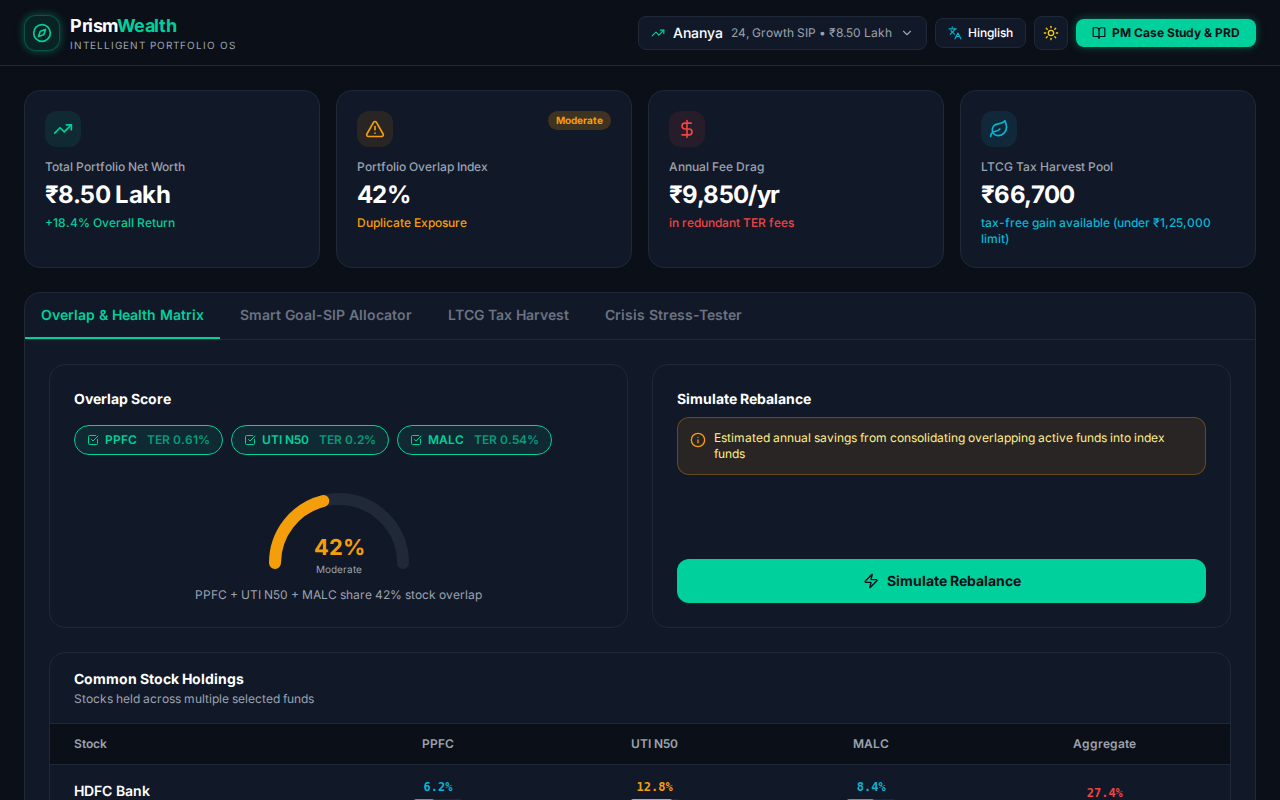Viewport: 1280px width, 800px height.
Task: Click the warning triangle icon on the Overlap Index card
Action: click(375, 129)
